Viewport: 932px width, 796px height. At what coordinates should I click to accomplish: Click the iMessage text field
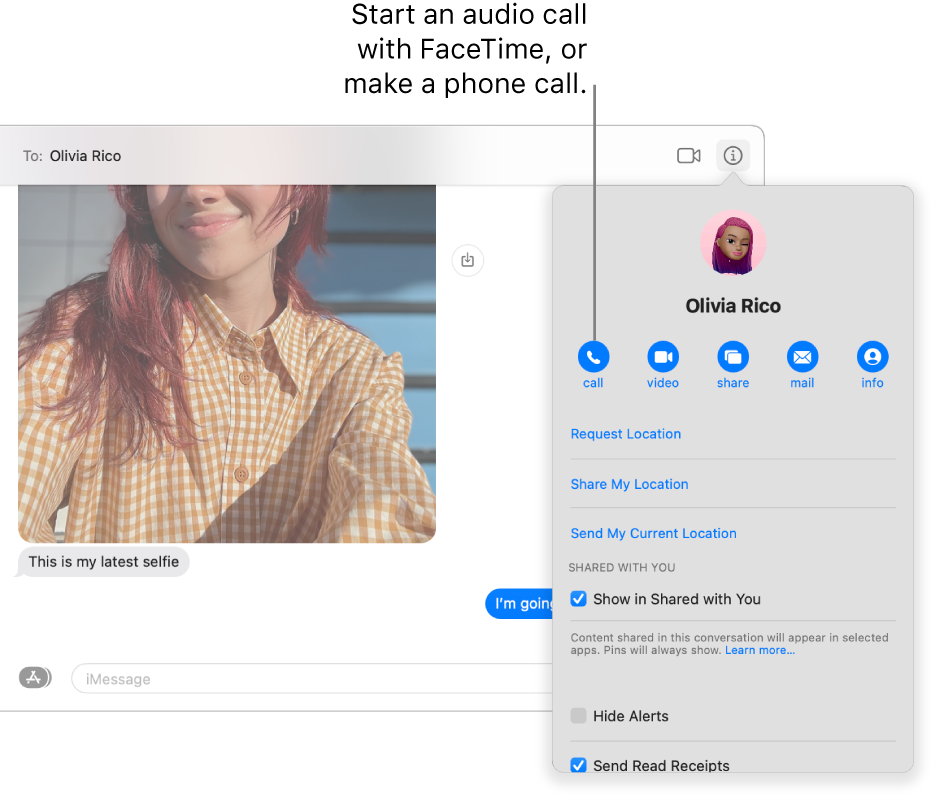tap(312, 679)
